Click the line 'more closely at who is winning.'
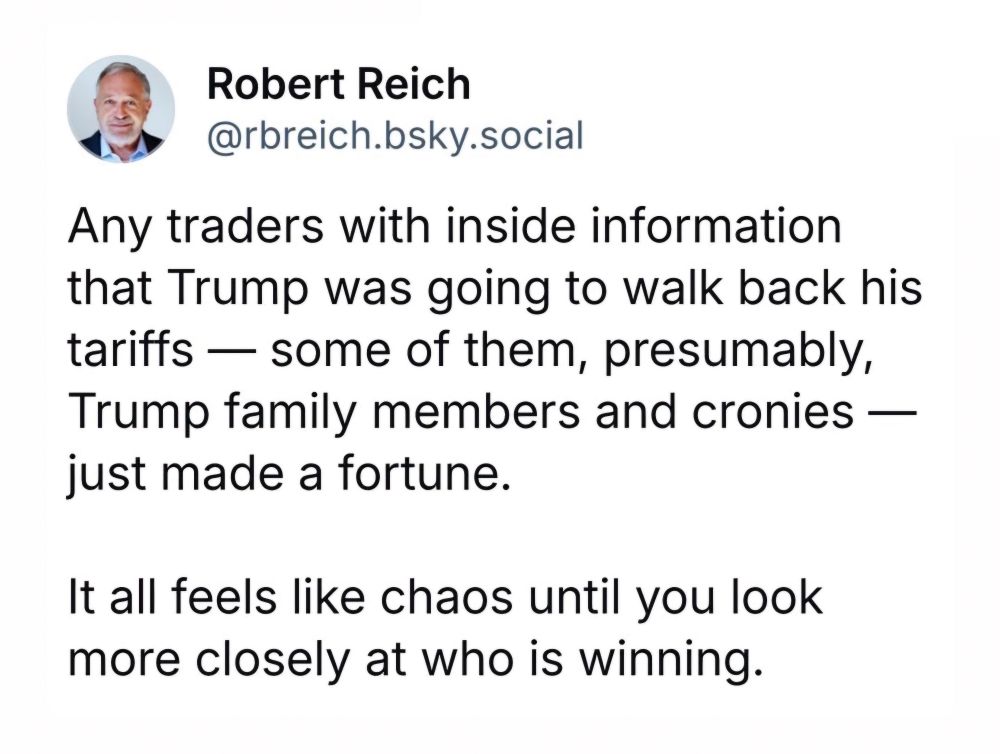This screenshot has width=1000, height=754. [x=409, y=658]
